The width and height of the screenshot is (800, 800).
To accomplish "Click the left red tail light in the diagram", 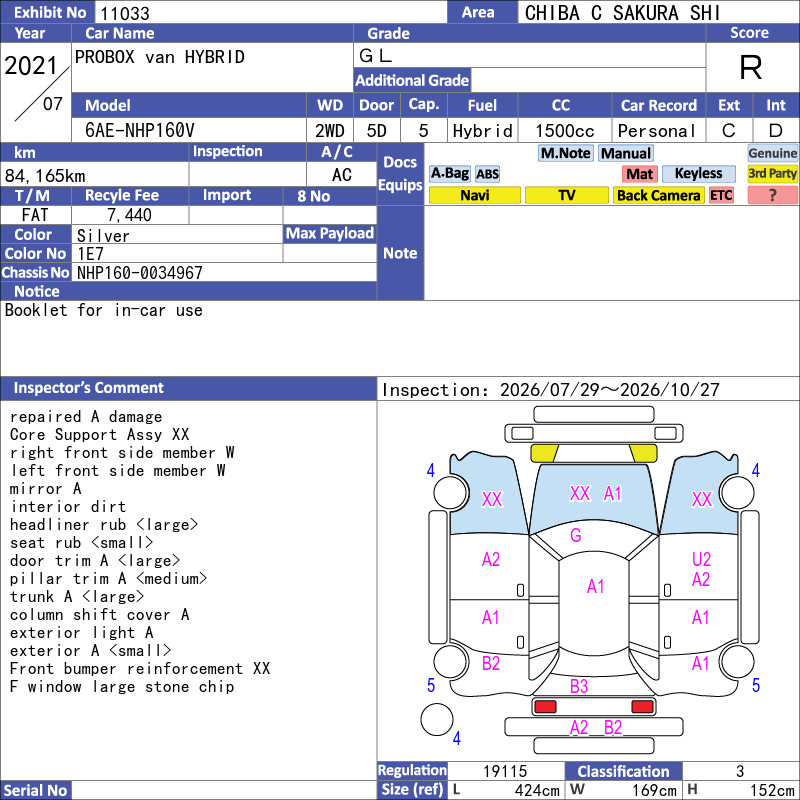I will click(x=545, y=707).
